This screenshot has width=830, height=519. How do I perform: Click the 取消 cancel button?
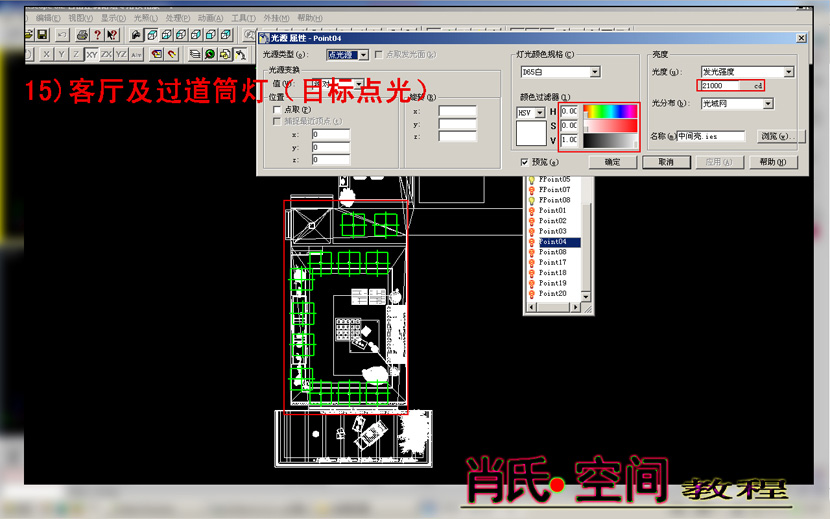[666, 162]
